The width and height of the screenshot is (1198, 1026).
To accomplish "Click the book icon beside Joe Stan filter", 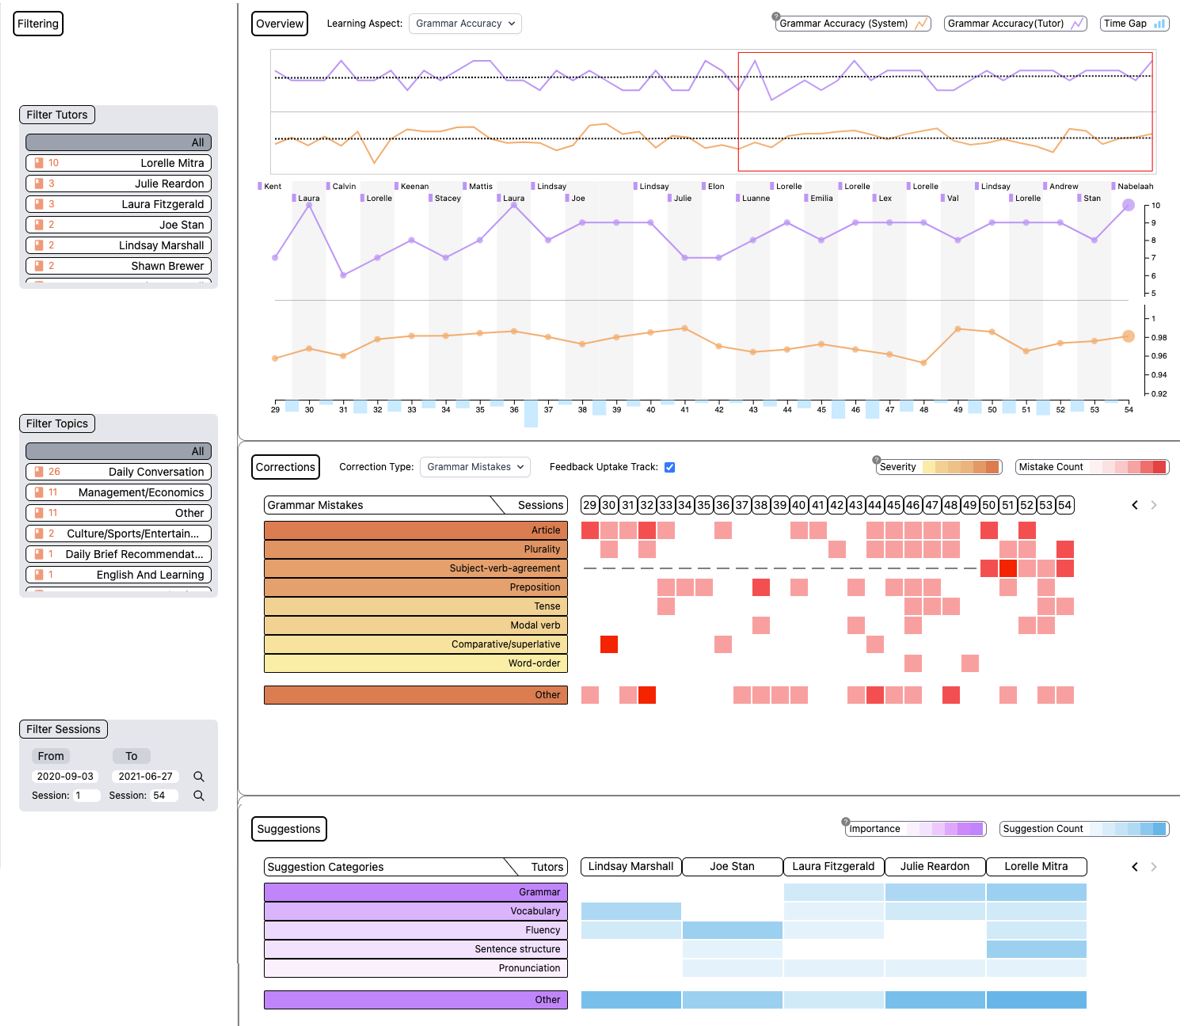I will [39, 225].
